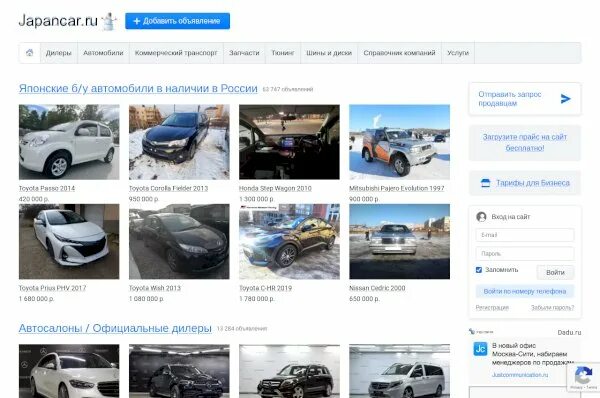This screenshot has height=398, width=600.
Task: Click Mitsubishi Pajero Evolution 1997 title link
Action: 396,188
